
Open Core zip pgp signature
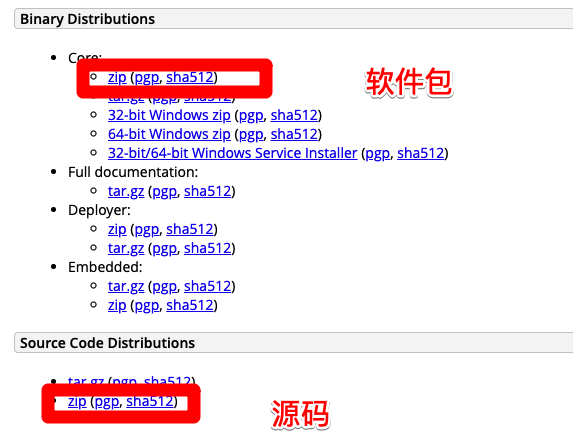coord(147,77)
